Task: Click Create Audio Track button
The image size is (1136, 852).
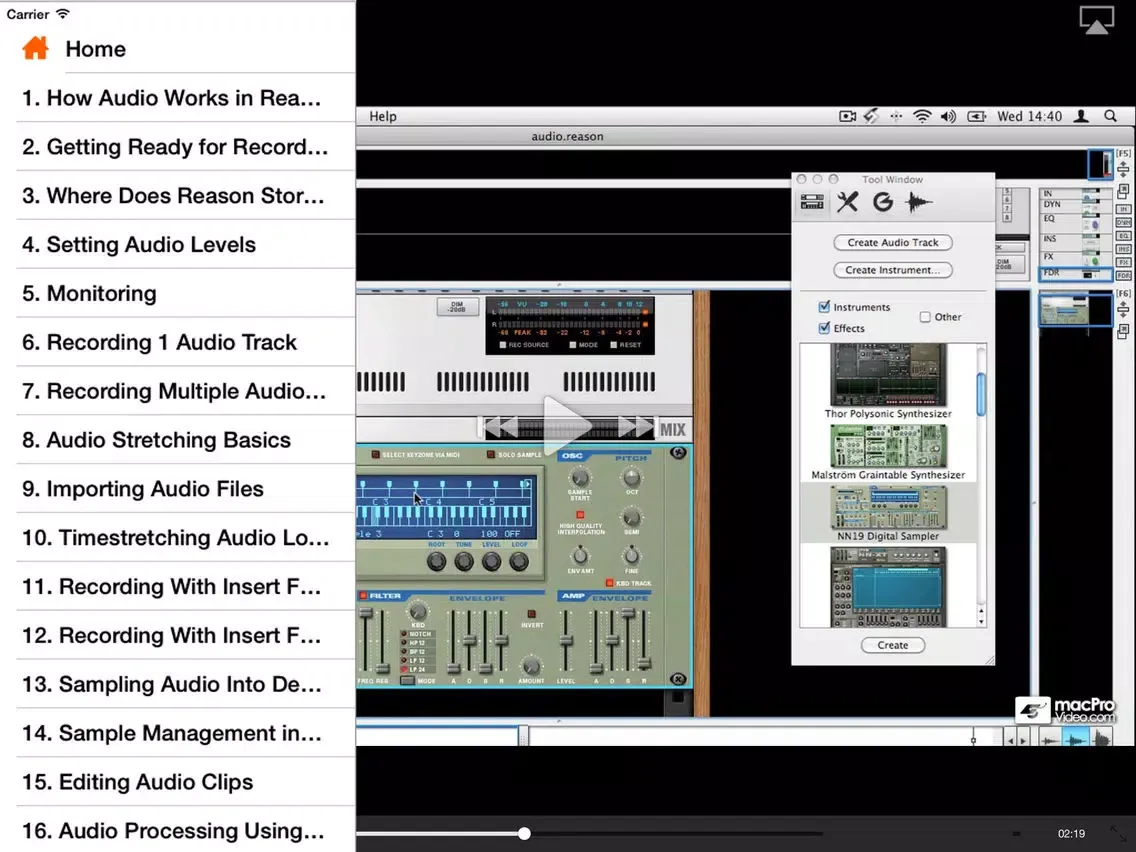Action: coord(893,243)
